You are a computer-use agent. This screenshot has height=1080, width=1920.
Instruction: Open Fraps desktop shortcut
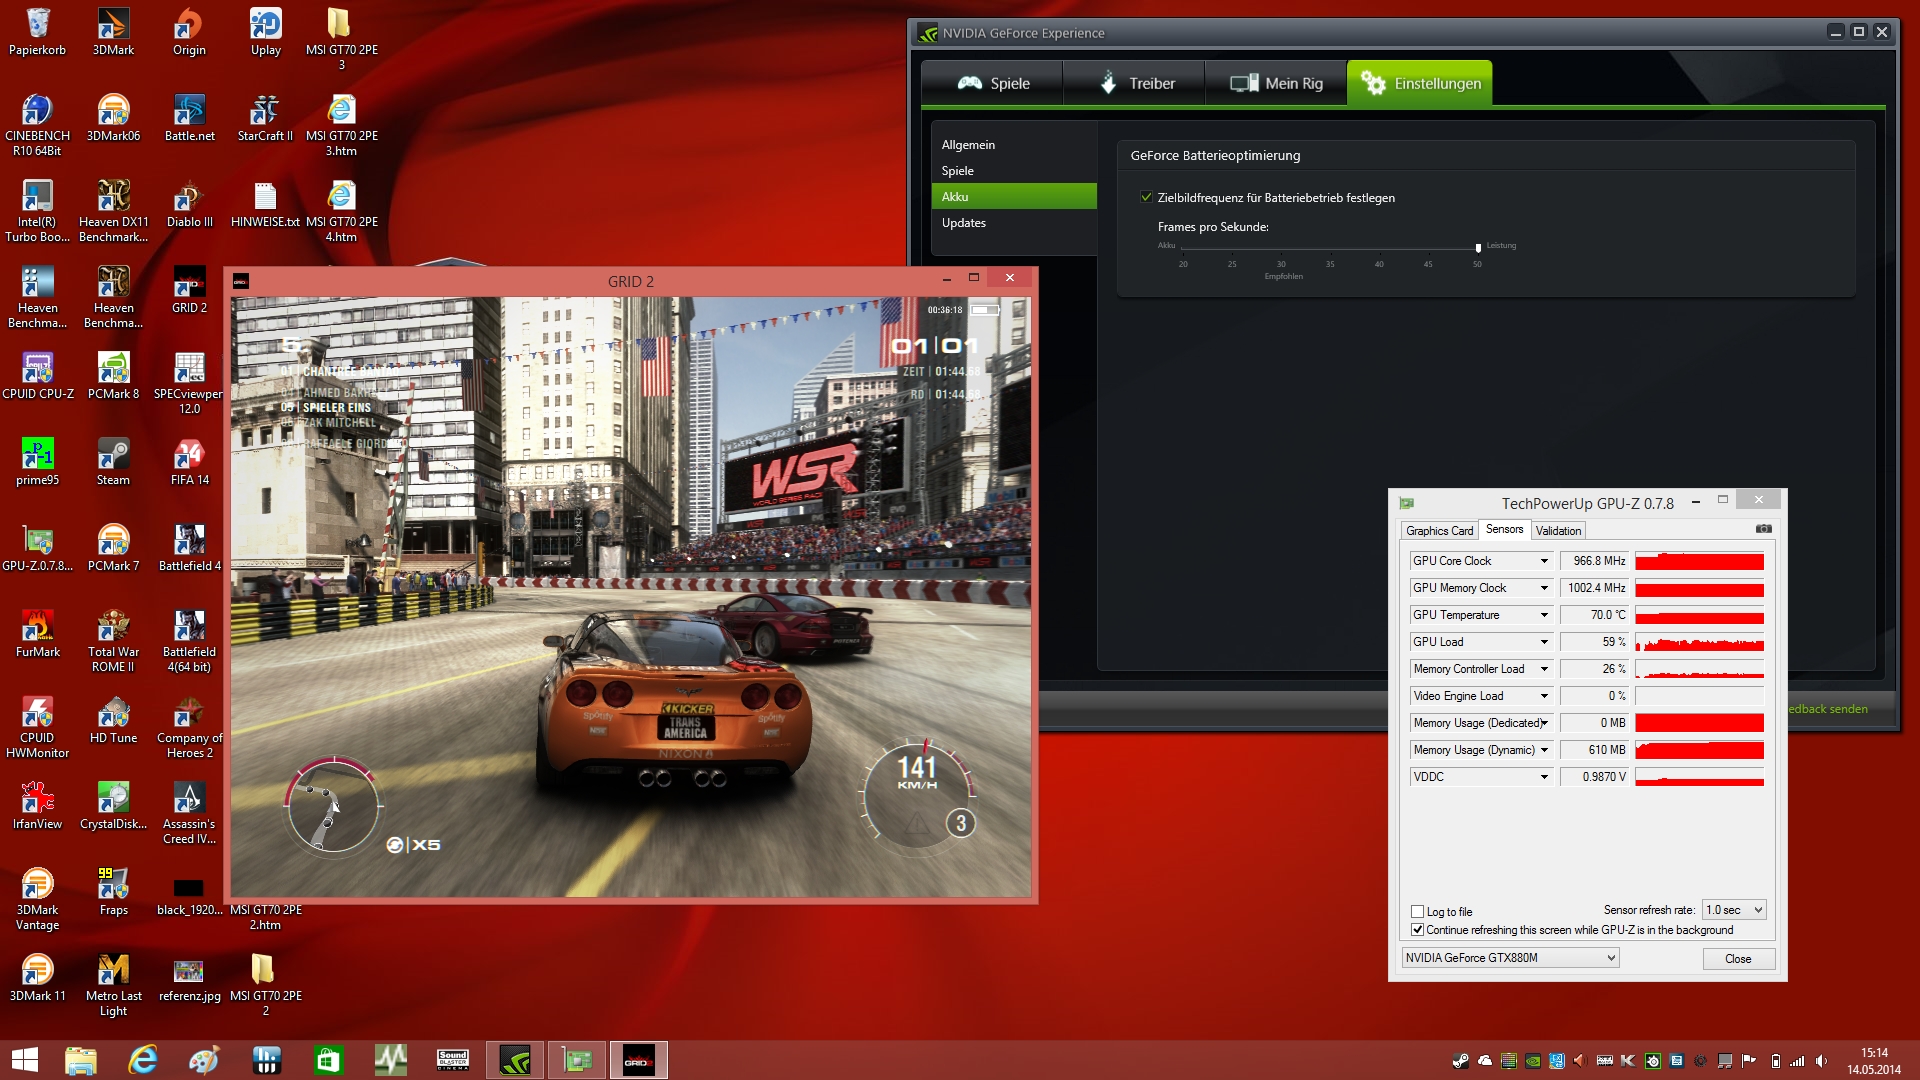point(113,891)
